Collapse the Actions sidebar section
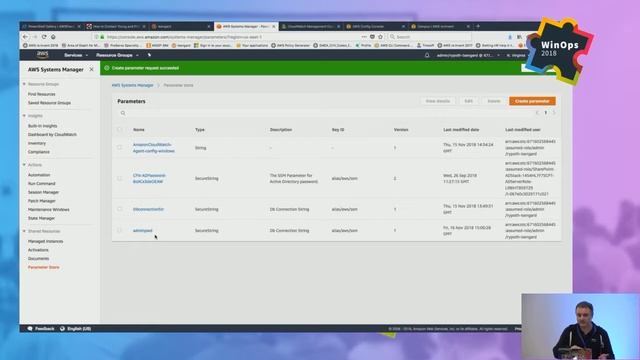 (24, 165)
